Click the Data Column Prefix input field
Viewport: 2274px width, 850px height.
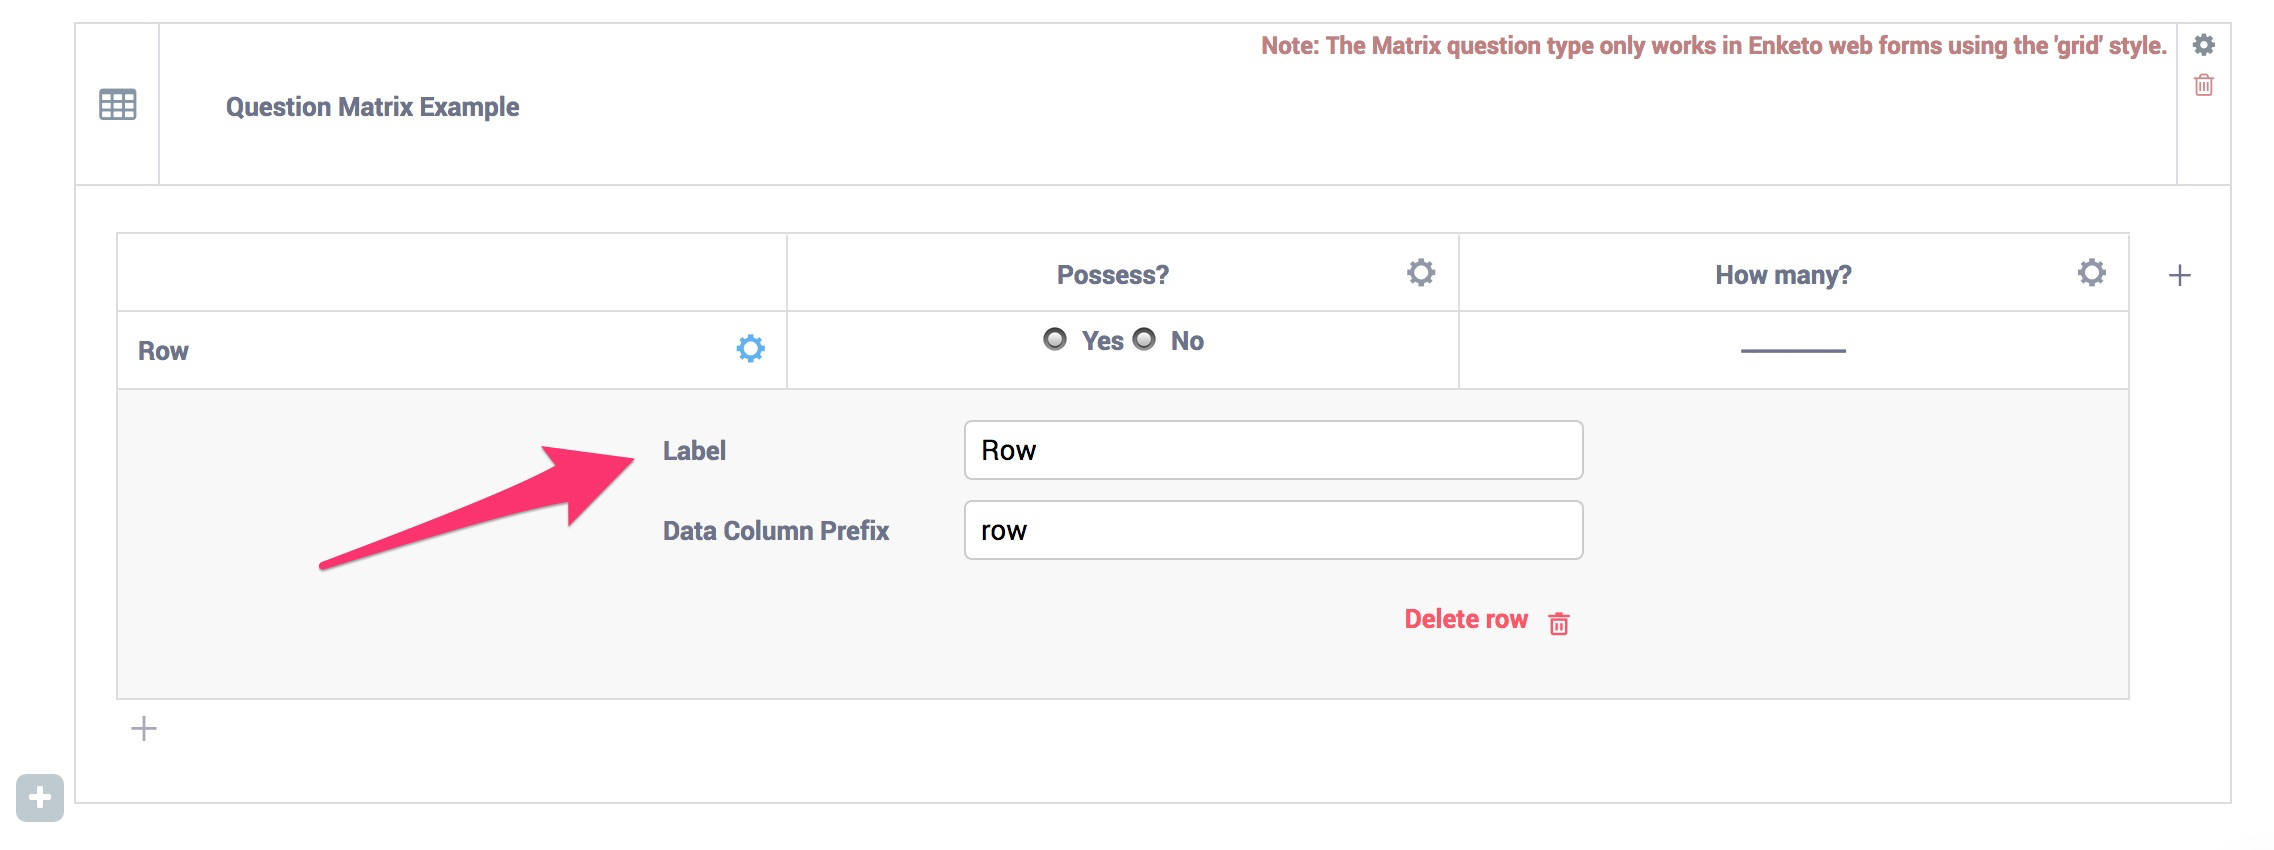1272,530
